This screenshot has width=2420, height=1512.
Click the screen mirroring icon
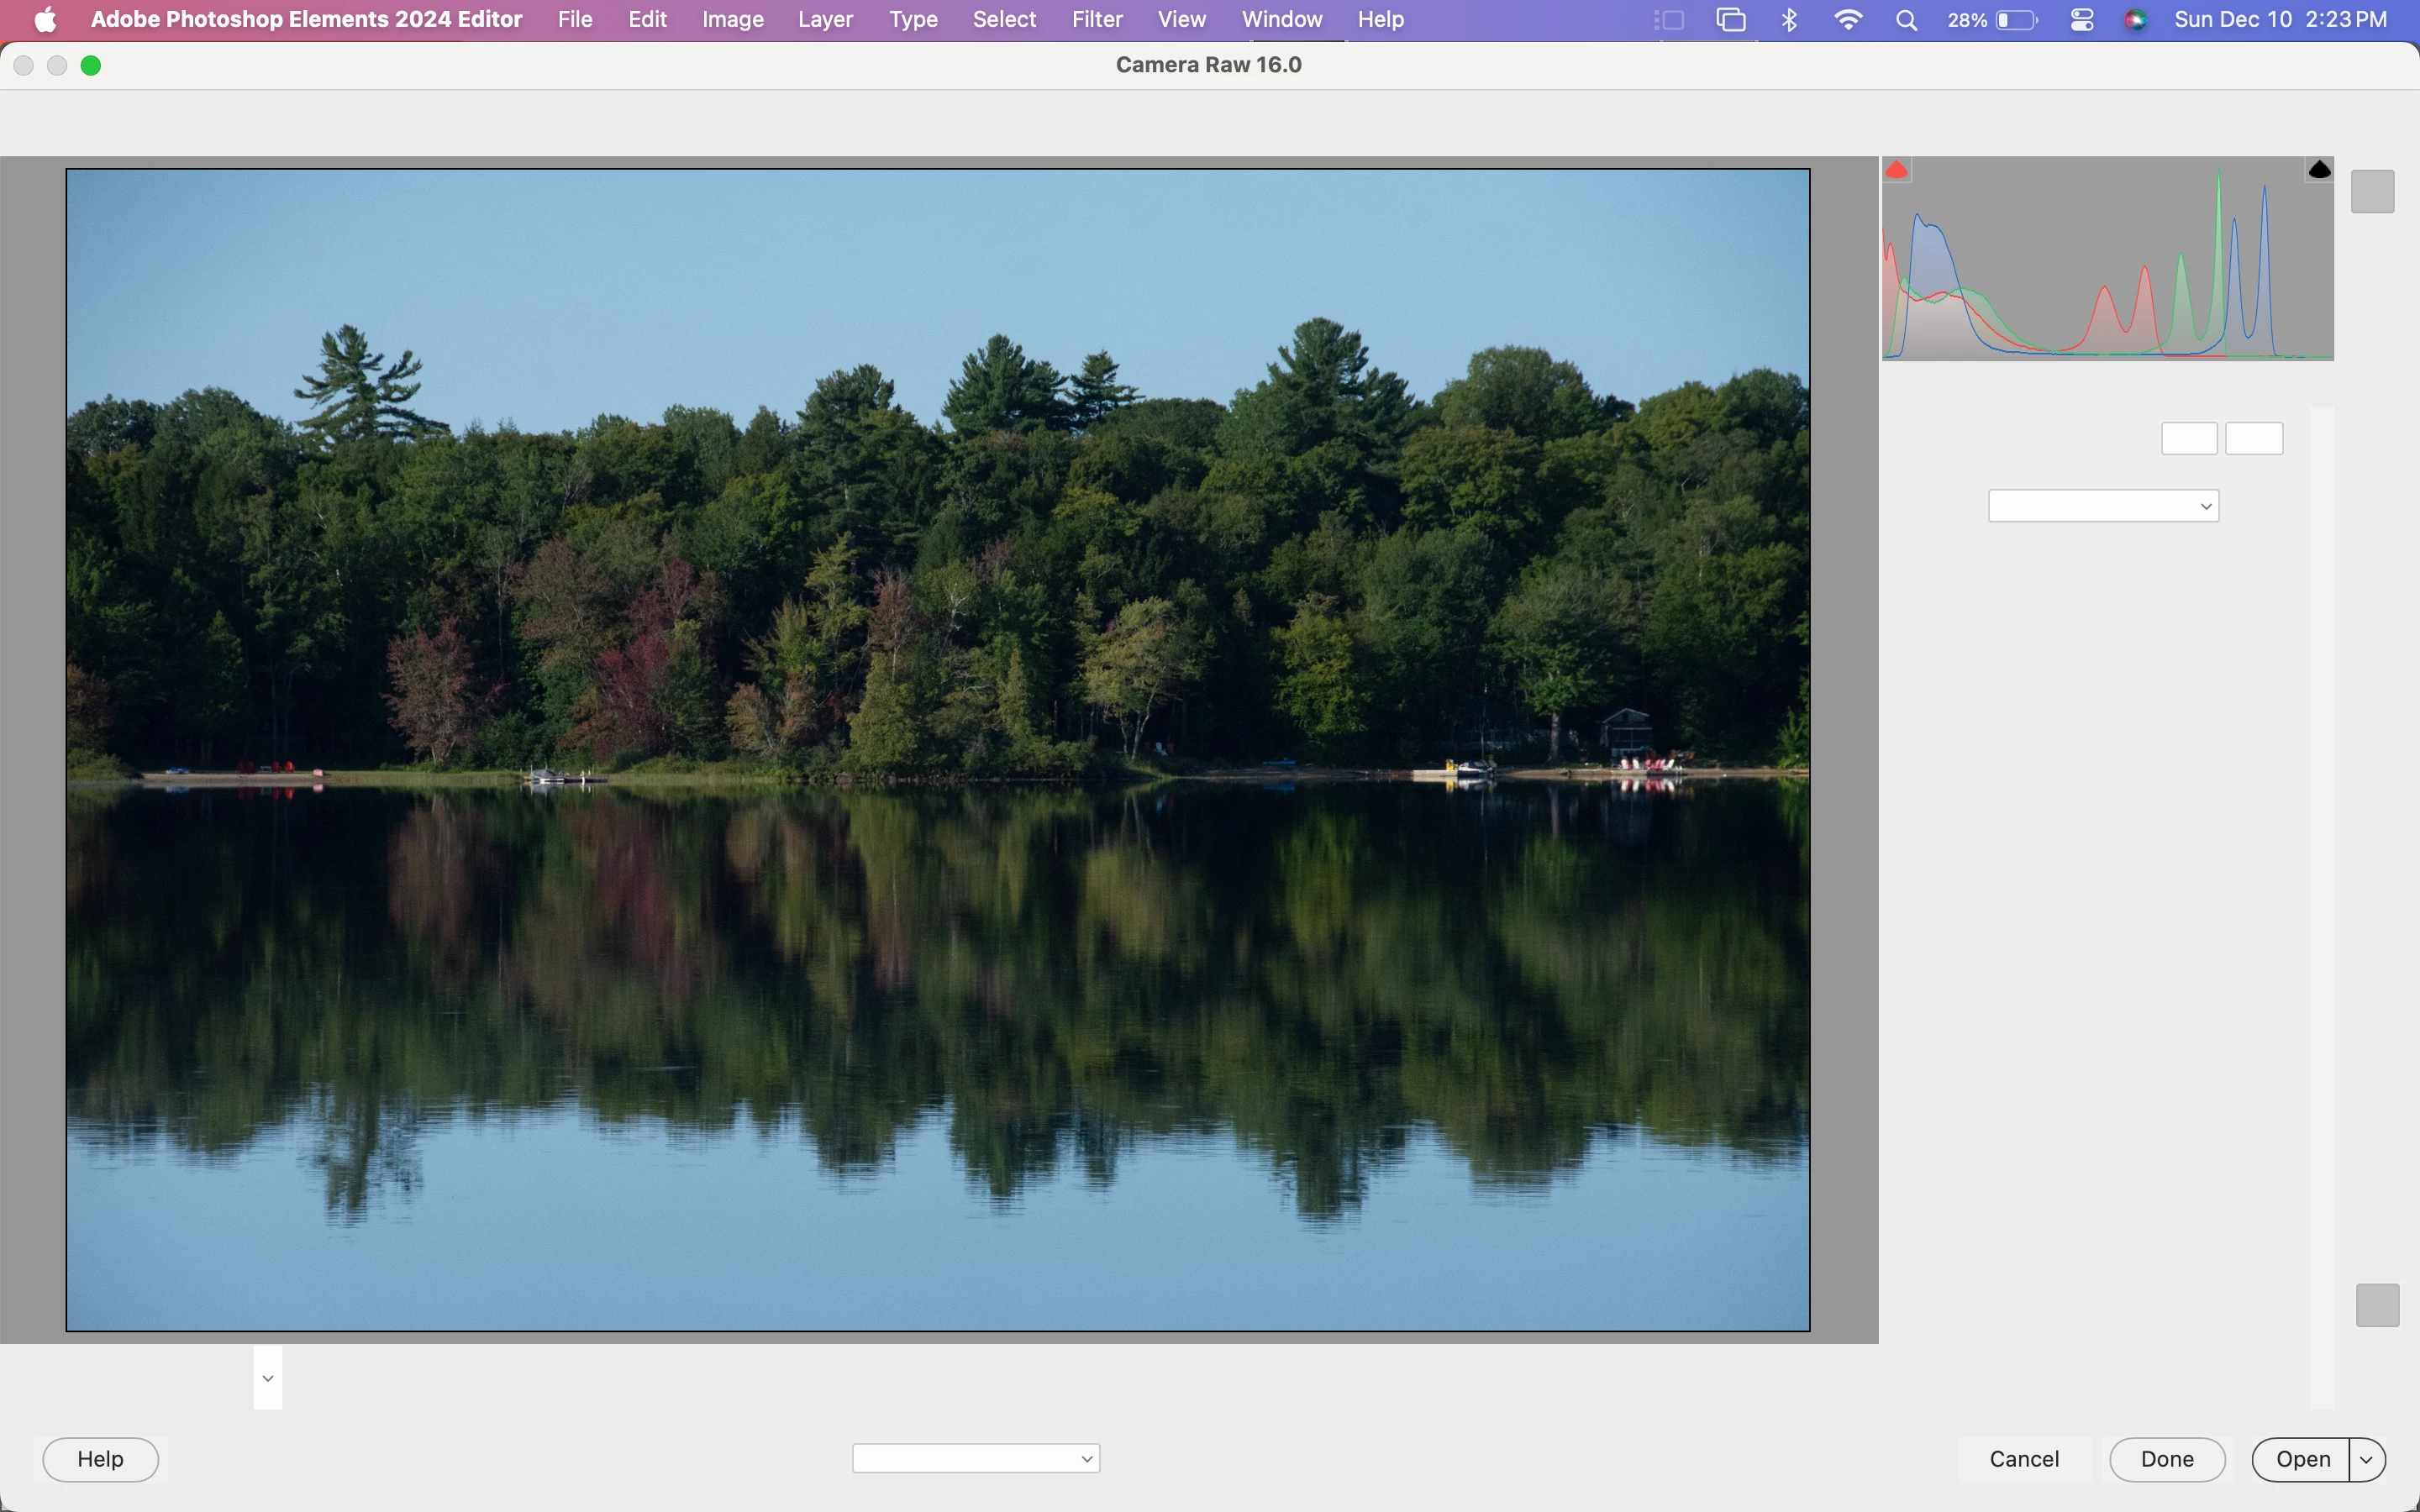pos(1731,20)
